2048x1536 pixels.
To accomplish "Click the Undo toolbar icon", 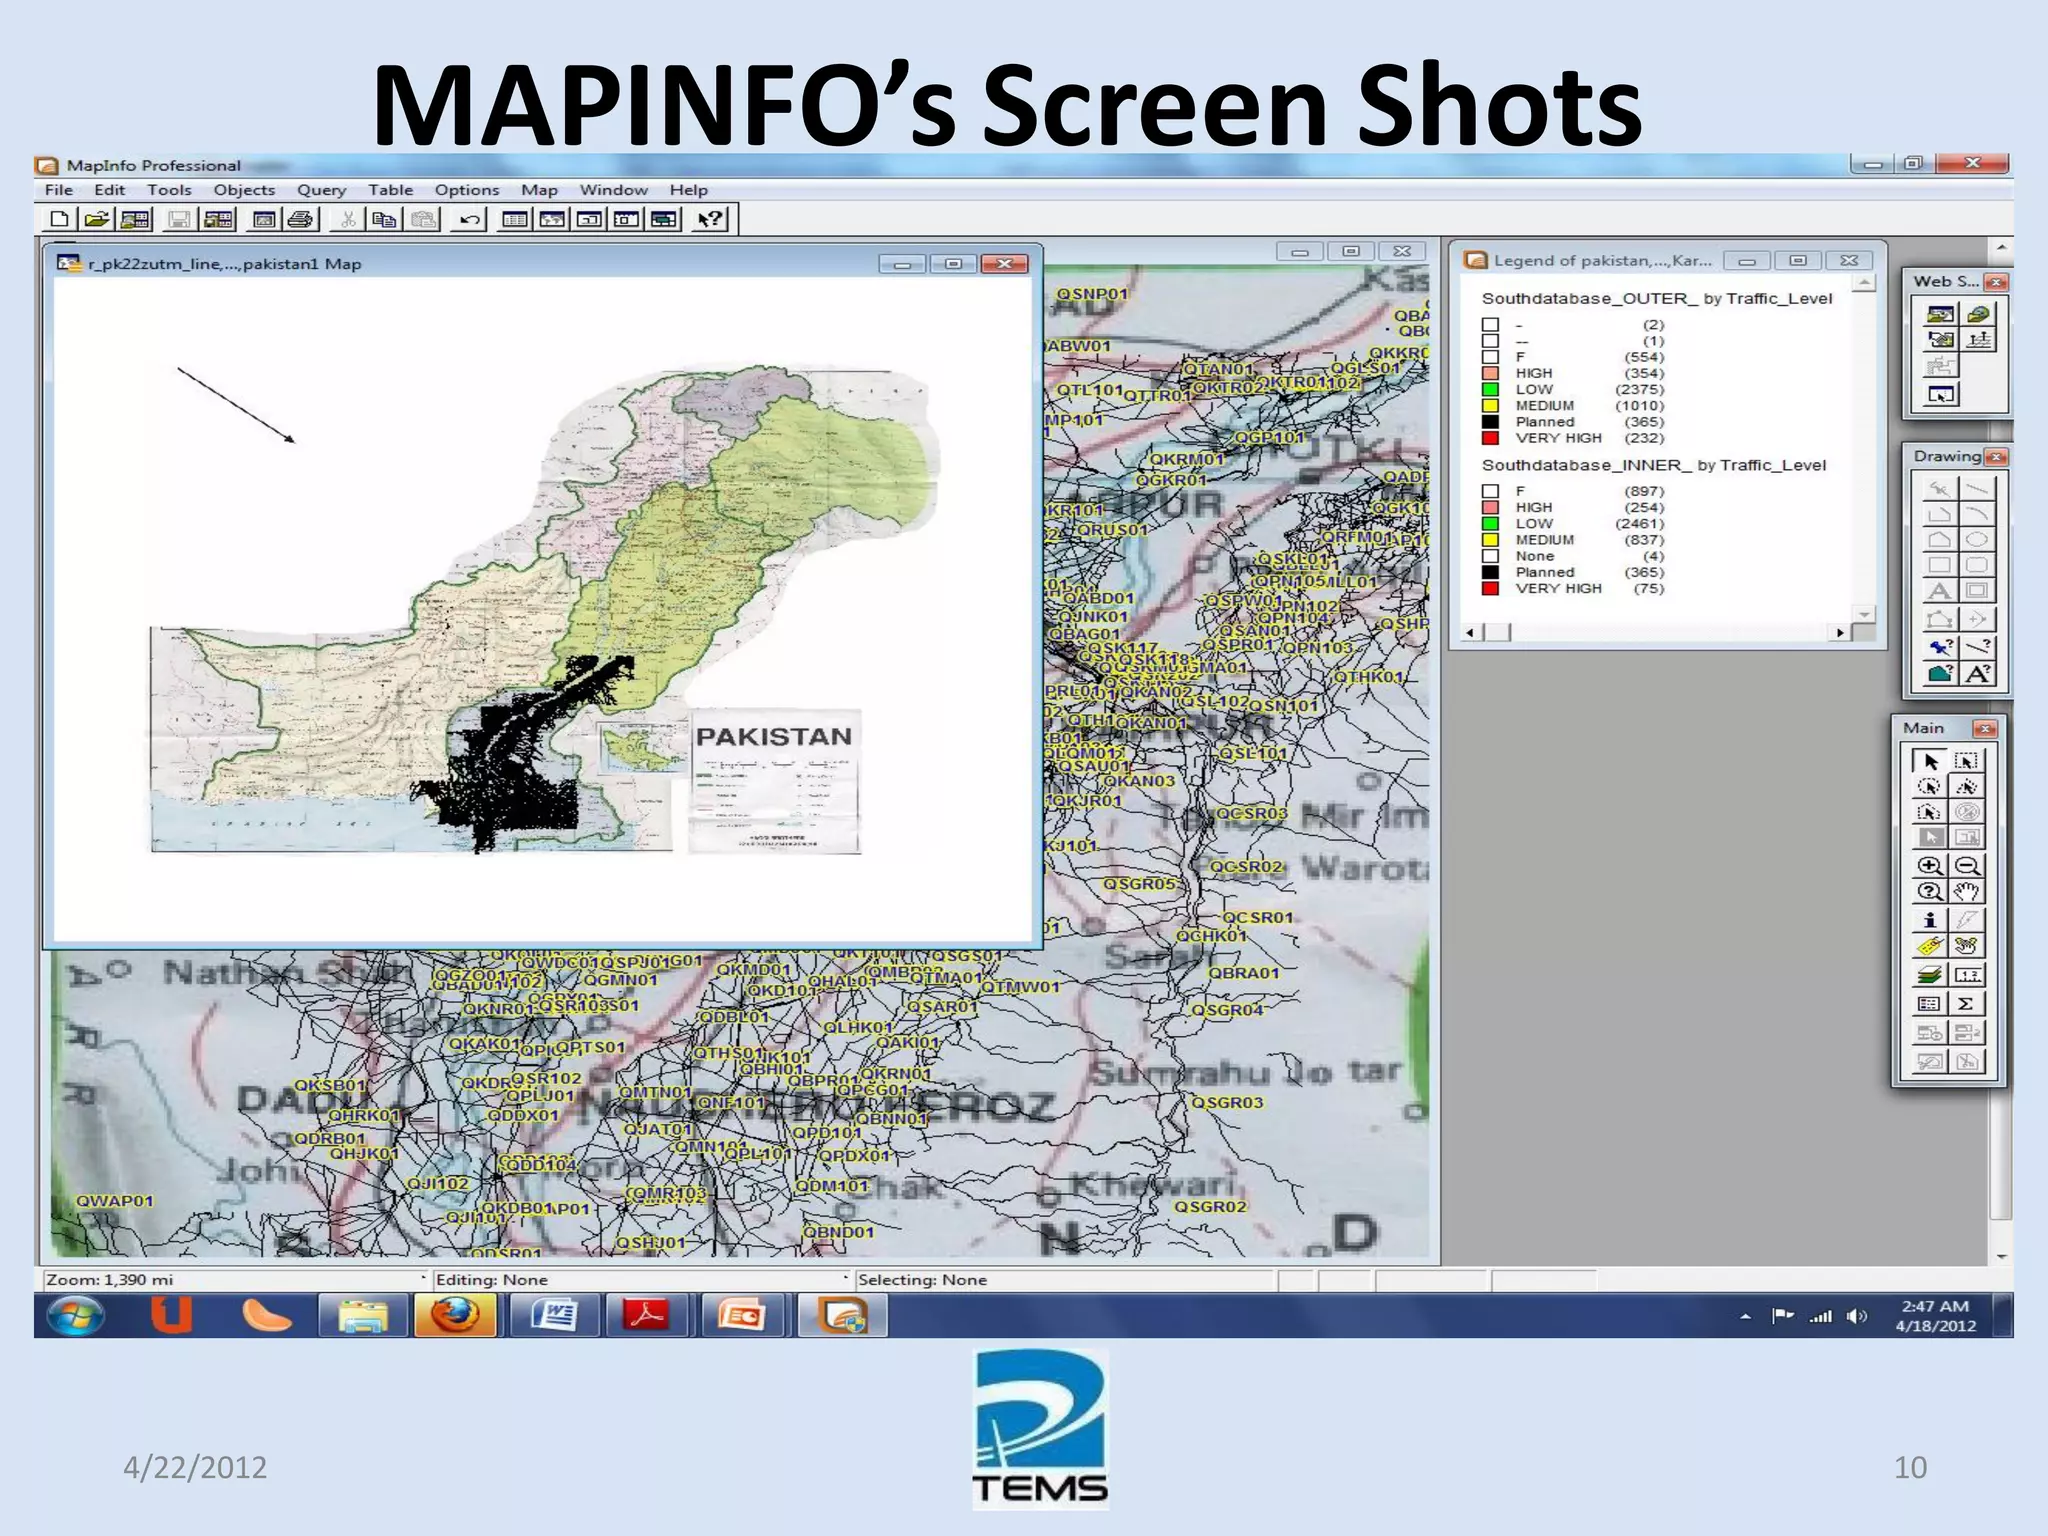I will (x=468, y=219).
